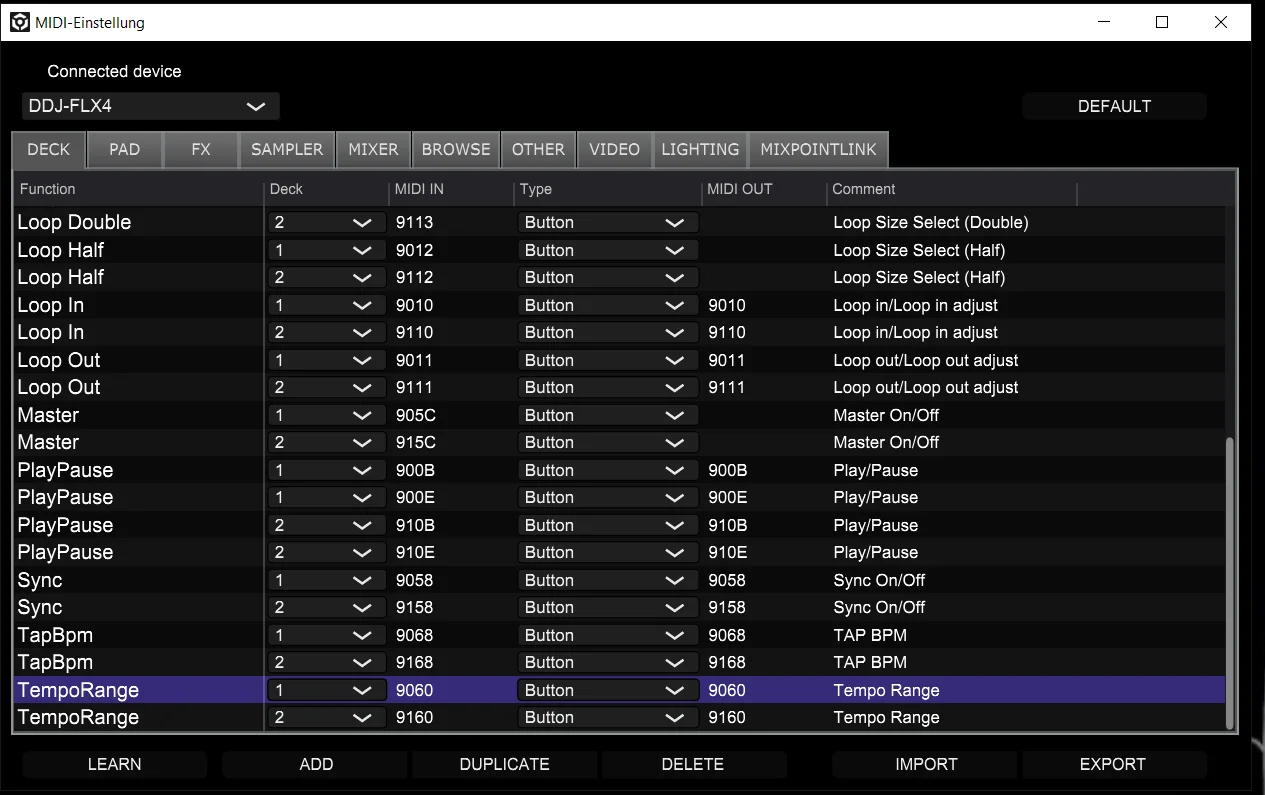Delete the highlighted mapping row

693,764
